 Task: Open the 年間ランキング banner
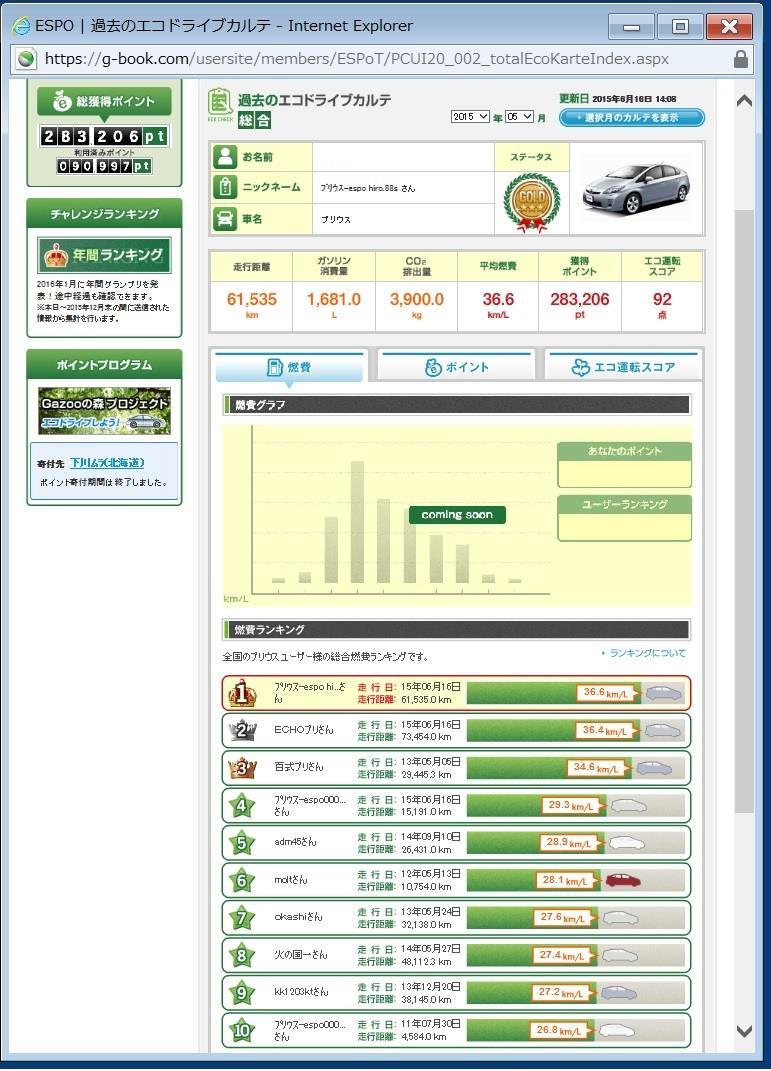click(104, 255)
